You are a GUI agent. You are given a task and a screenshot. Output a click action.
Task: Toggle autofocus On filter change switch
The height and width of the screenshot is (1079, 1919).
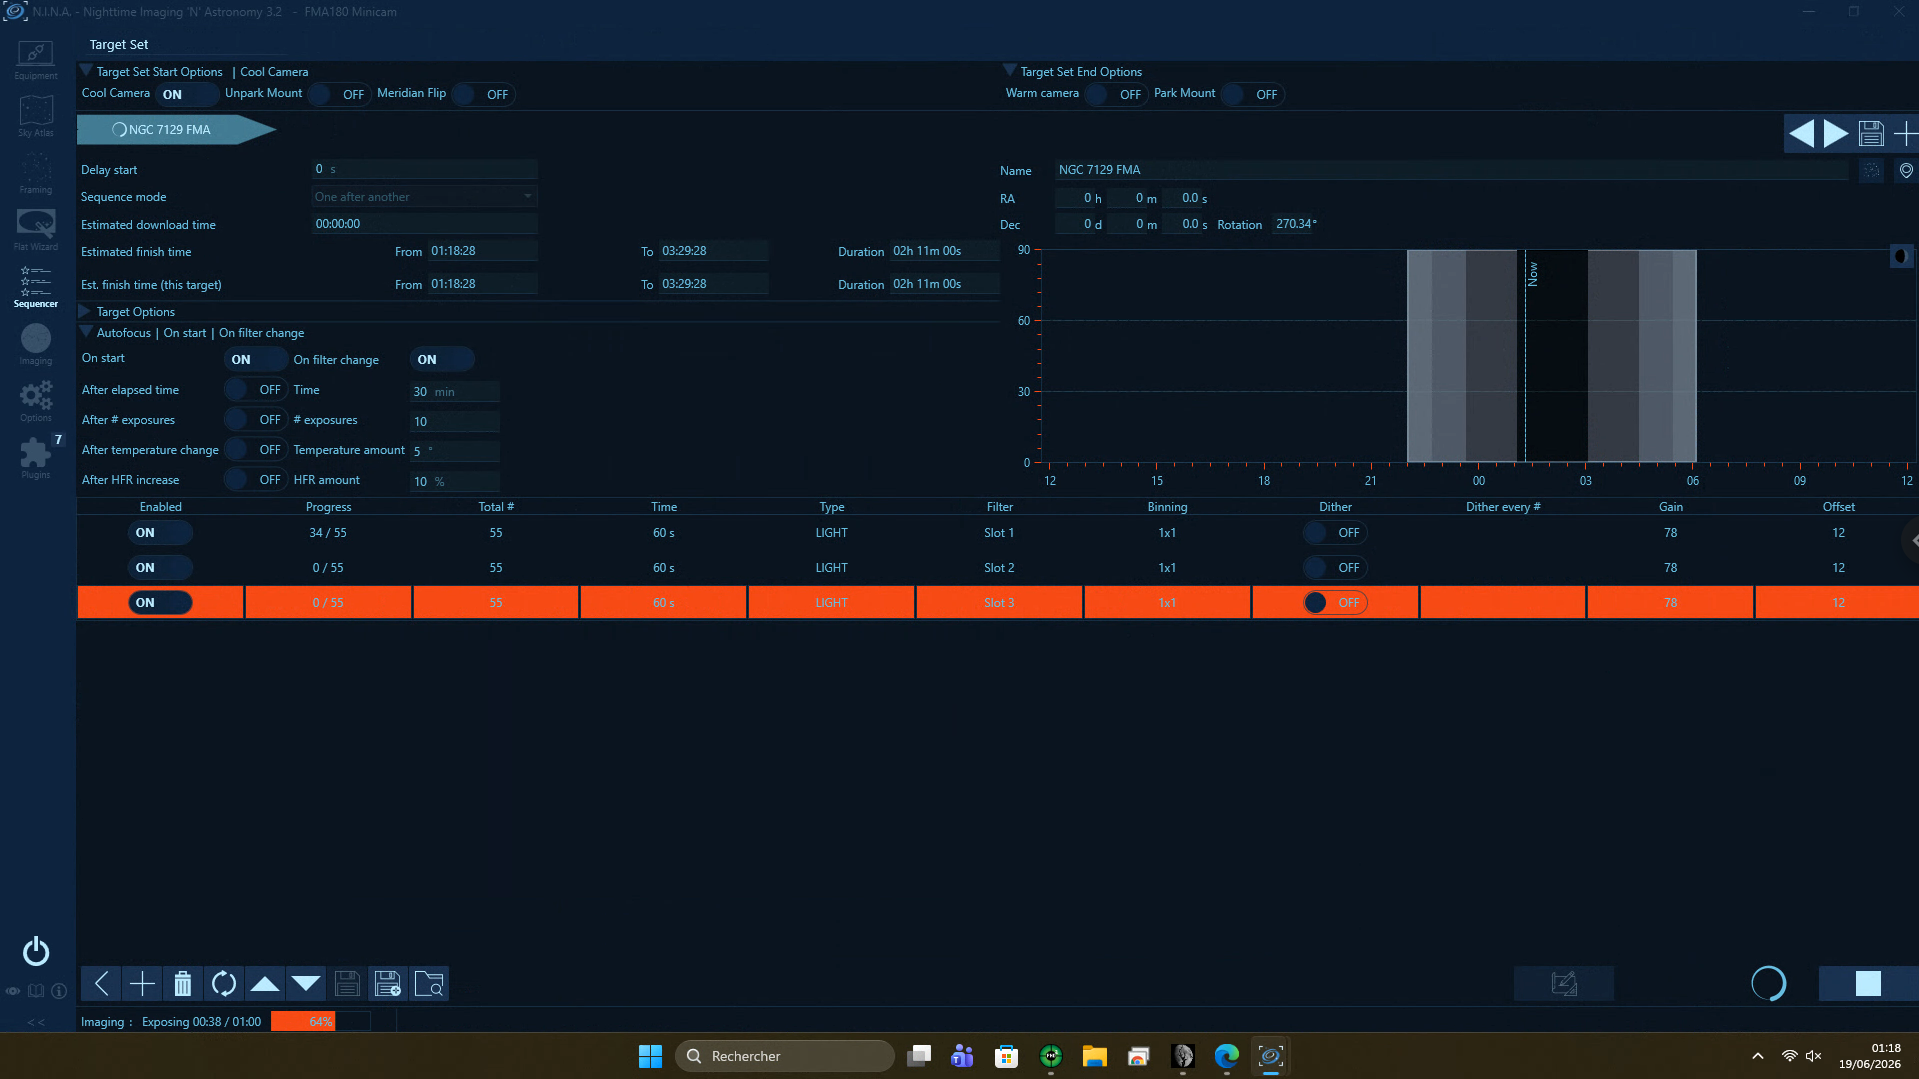(x=442, y=360)
